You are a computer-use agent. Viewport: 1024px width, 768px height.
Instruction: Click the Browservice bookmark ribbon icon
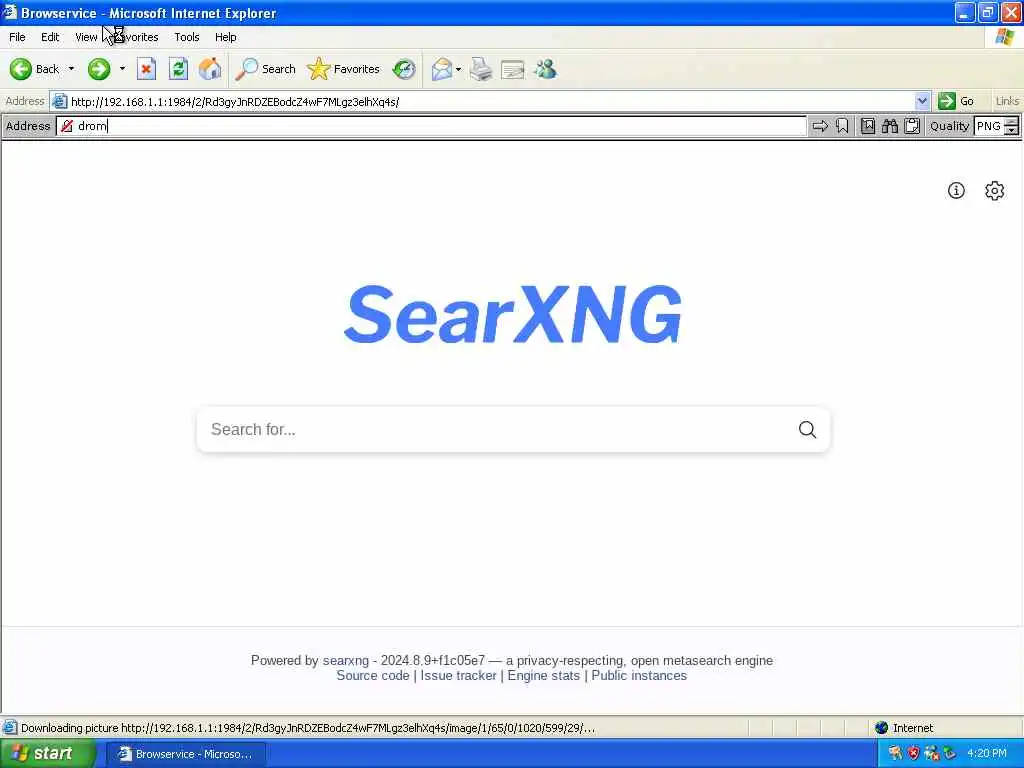842,126
